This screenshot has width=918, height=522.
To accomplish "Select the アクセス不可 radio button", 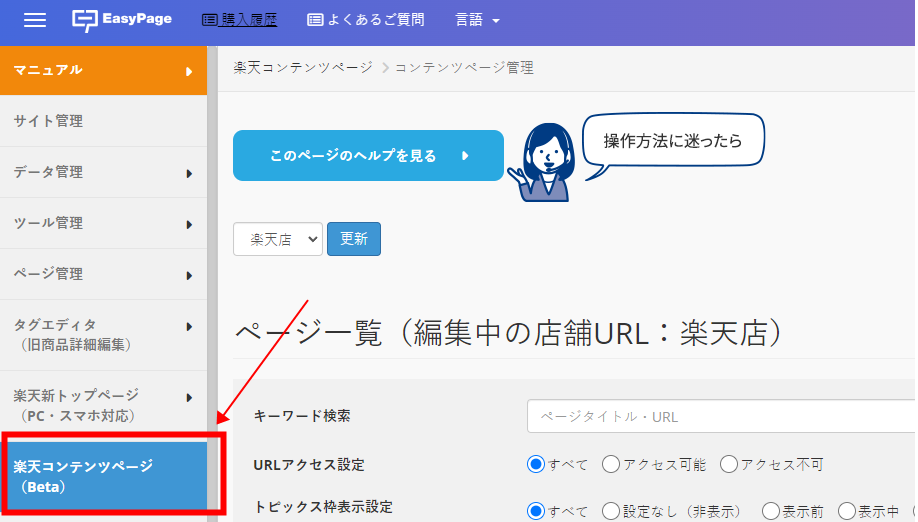I will click(x=729, y=465).
